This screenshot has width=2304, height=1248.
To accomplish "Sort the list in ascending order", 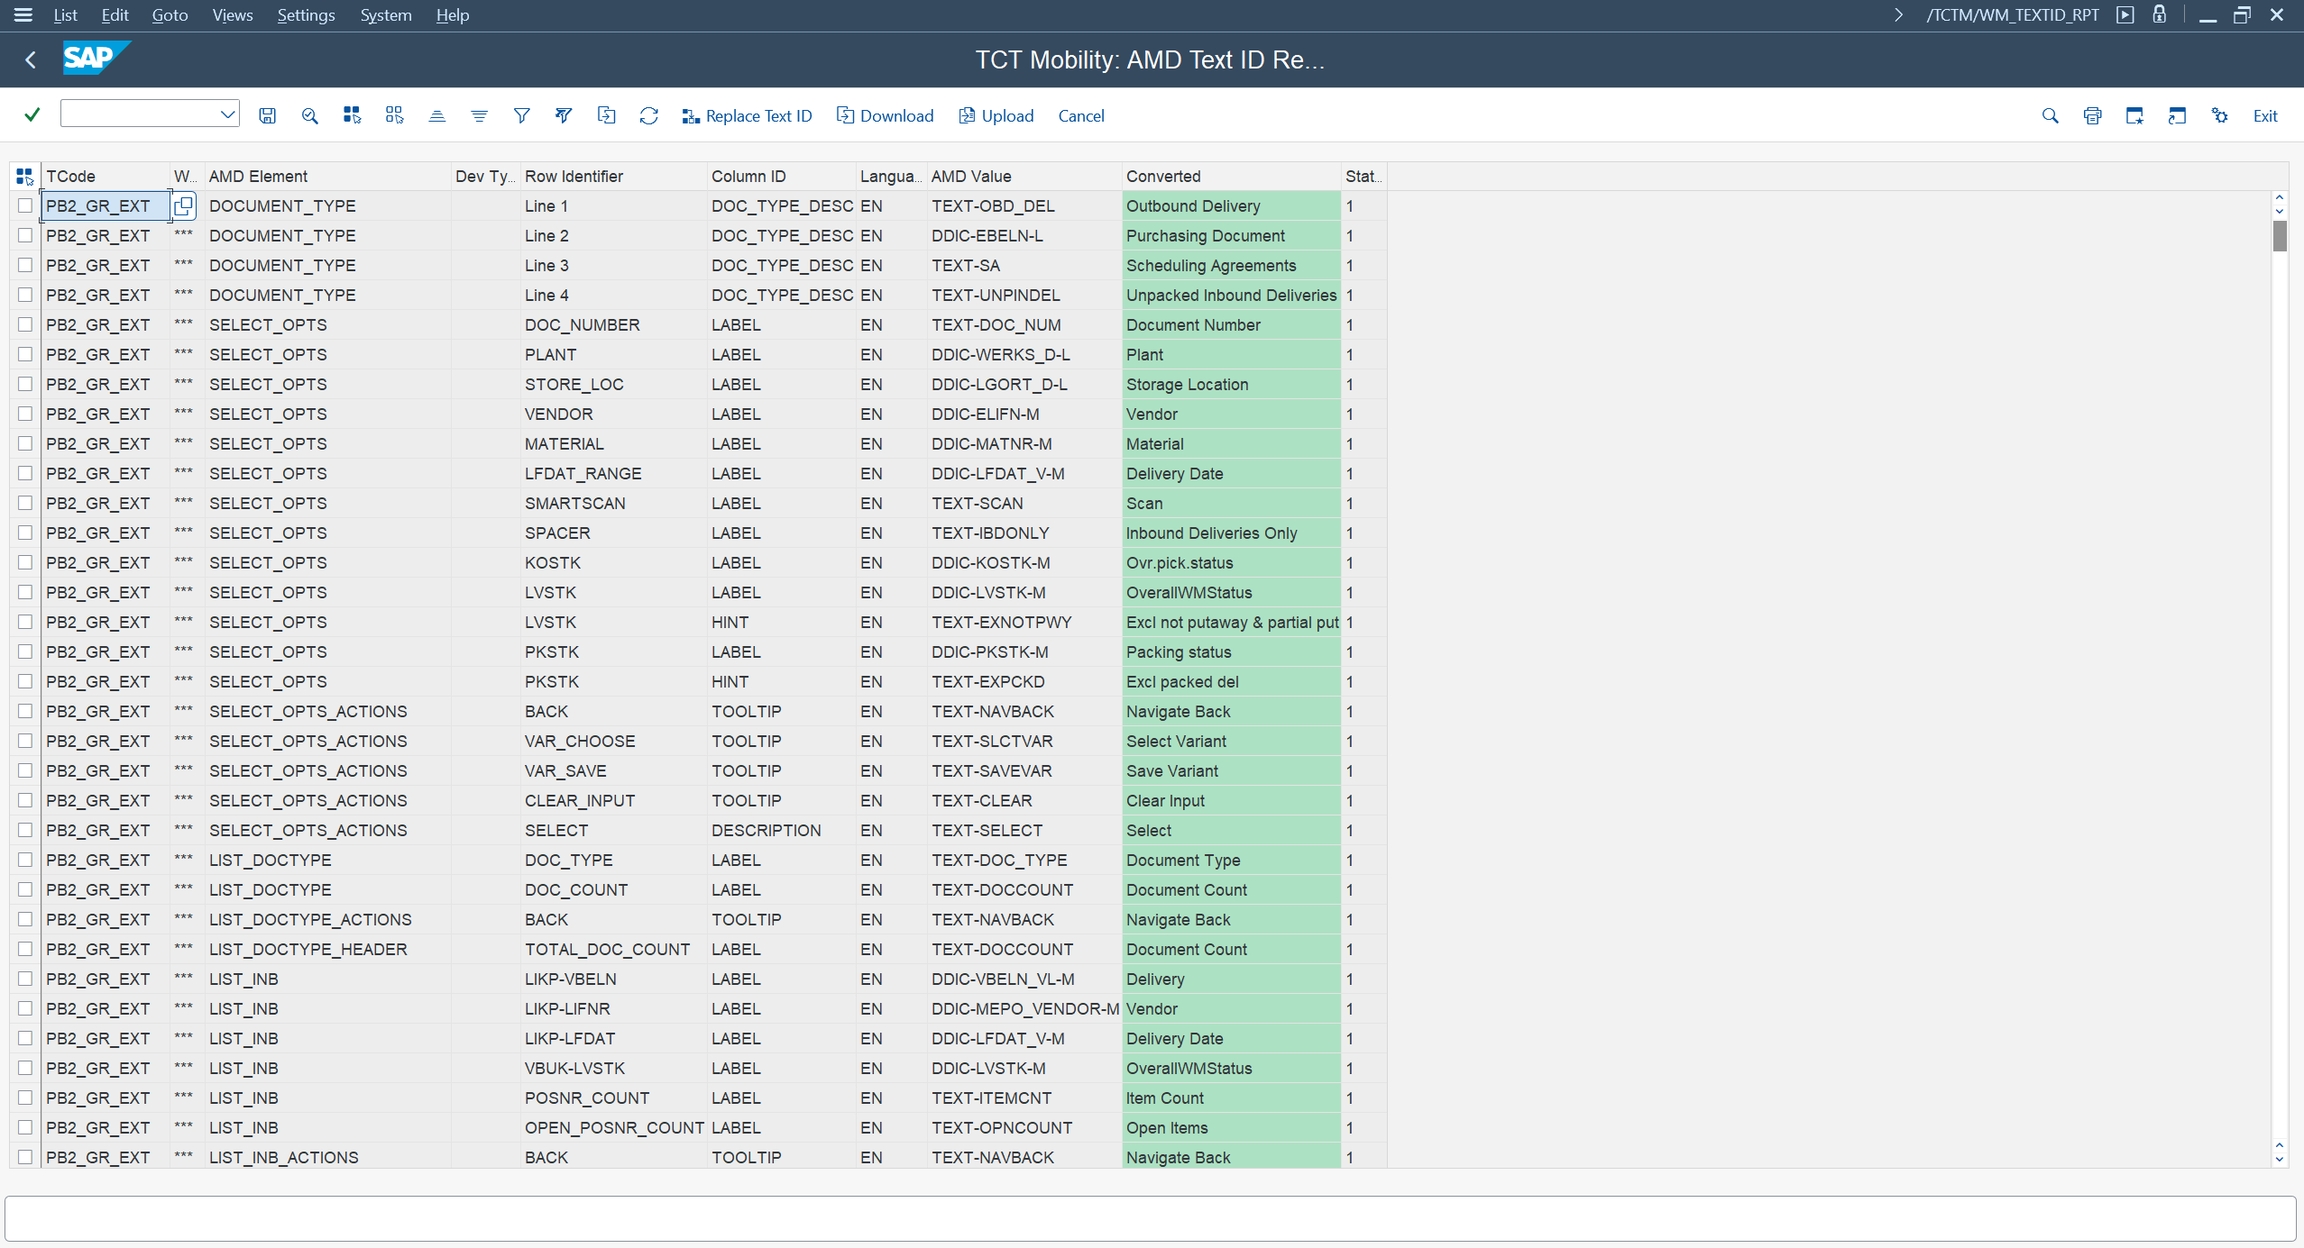I will [437, 116].
